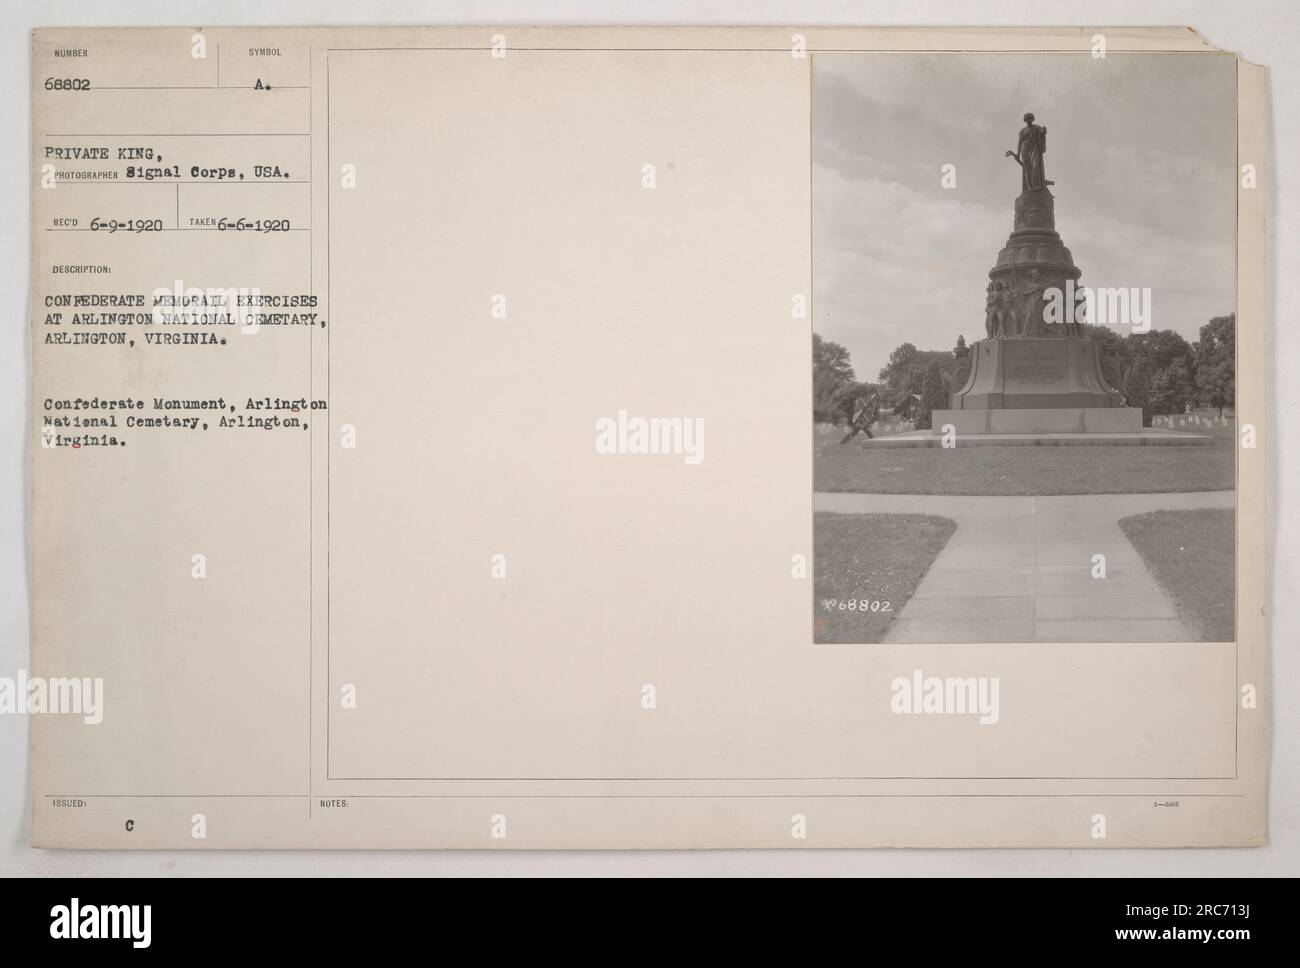
Task: Click the statue figure atop the monument
Action: [1029, 152]
